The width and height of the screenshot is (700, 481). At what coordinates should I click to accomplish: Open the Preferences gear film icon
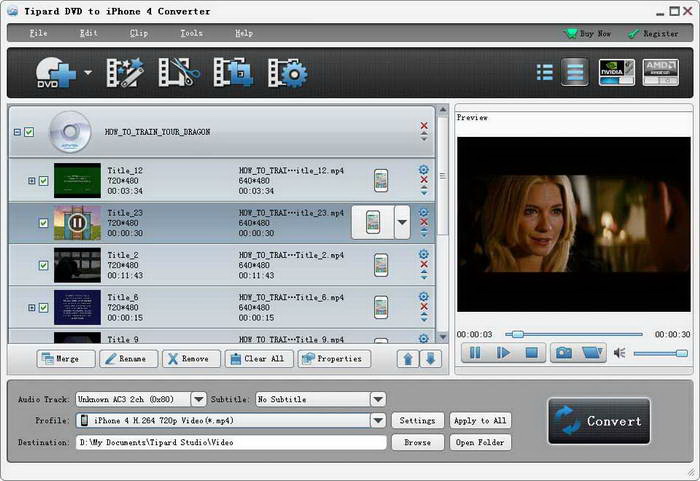click(x=287, y=73)
